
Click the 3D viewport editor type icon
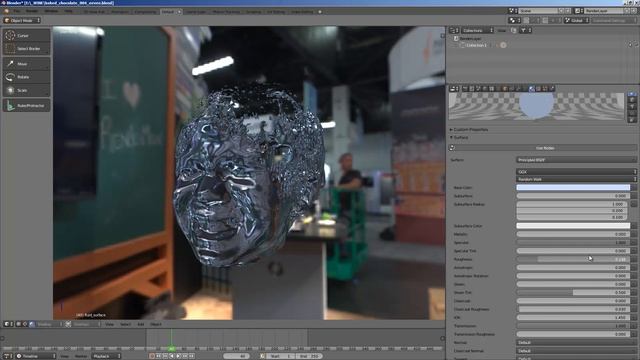[8, 324]
